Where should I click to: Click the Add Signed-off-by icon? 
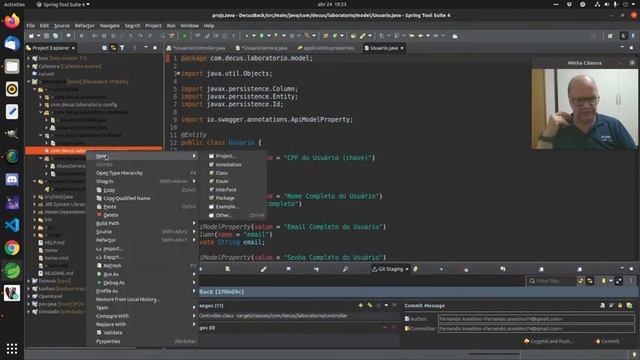[611, 305]
